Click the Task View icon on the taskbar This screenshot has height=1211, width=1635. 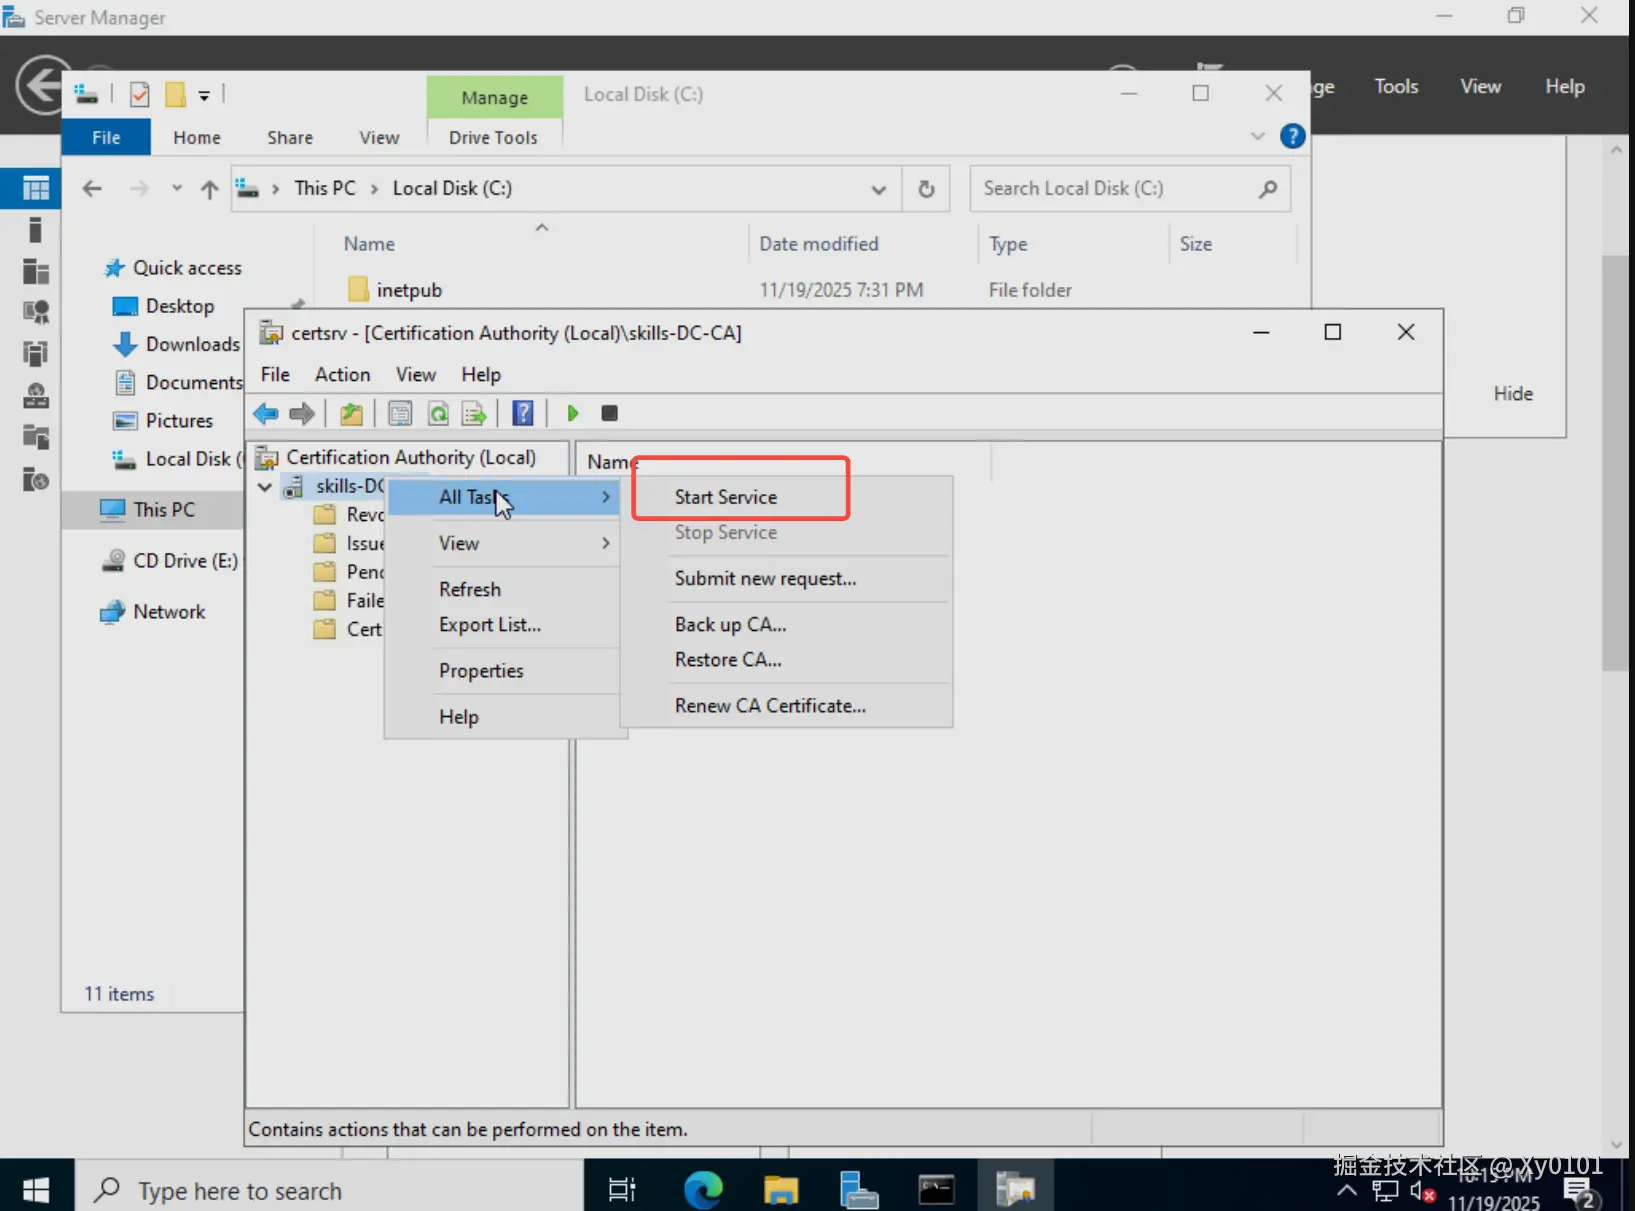point(622,1190)
